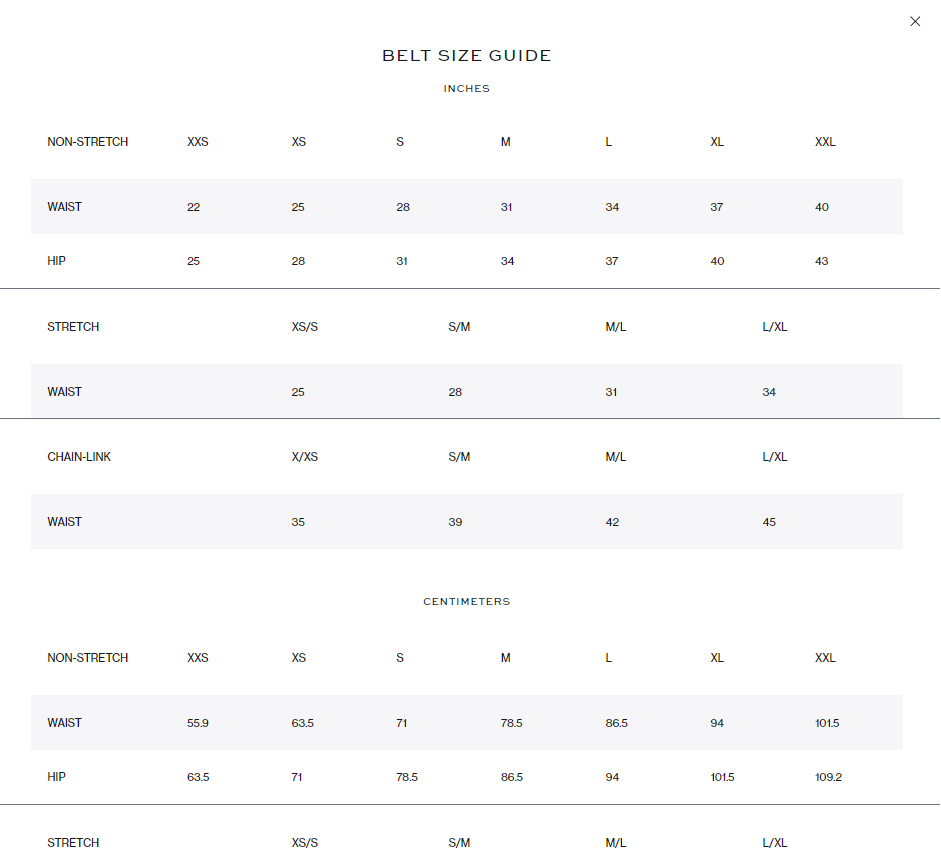
Task: Select the Inches section heading
Action: tap(467, 89)
